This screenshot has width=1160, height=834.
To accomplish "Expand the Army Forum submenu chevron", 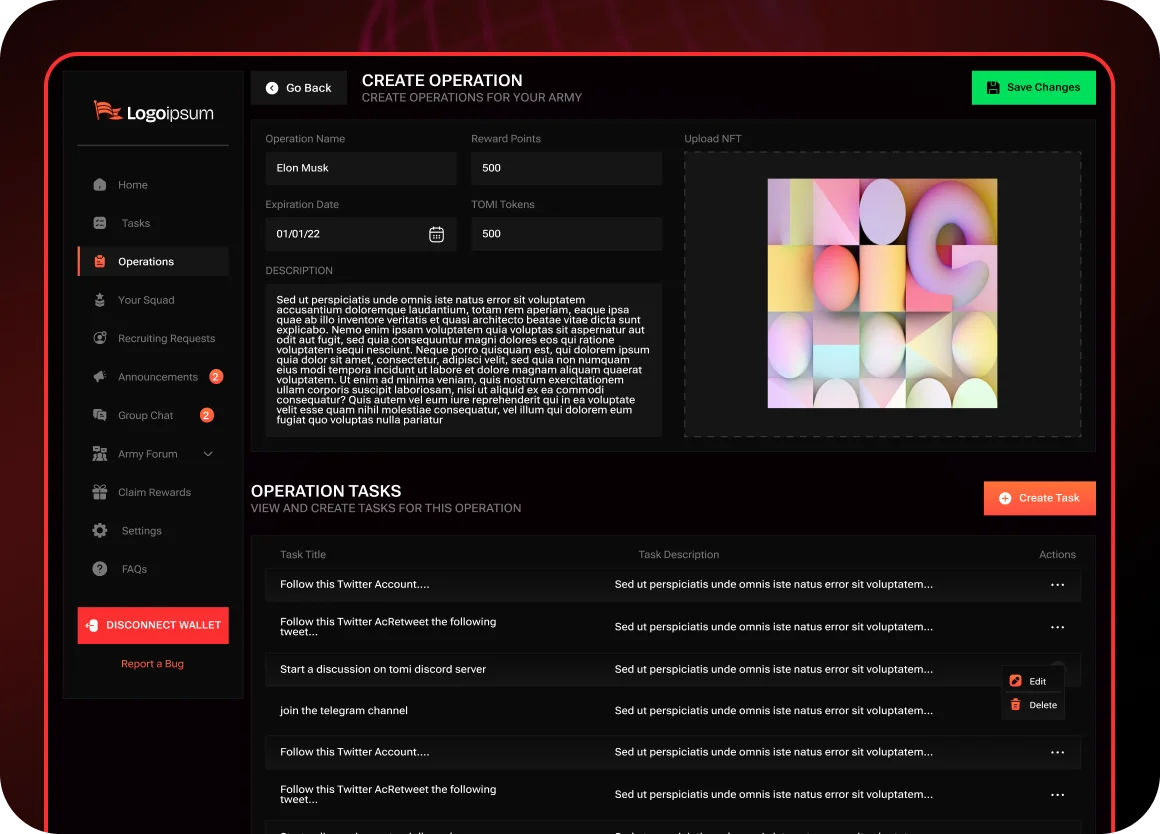I will 208,454.
